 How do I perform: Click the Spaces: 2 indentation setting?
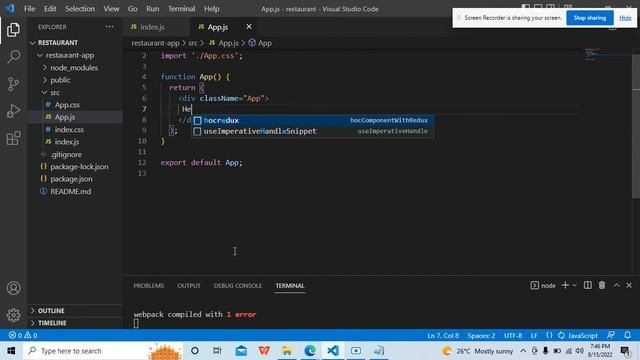(481, 336)
